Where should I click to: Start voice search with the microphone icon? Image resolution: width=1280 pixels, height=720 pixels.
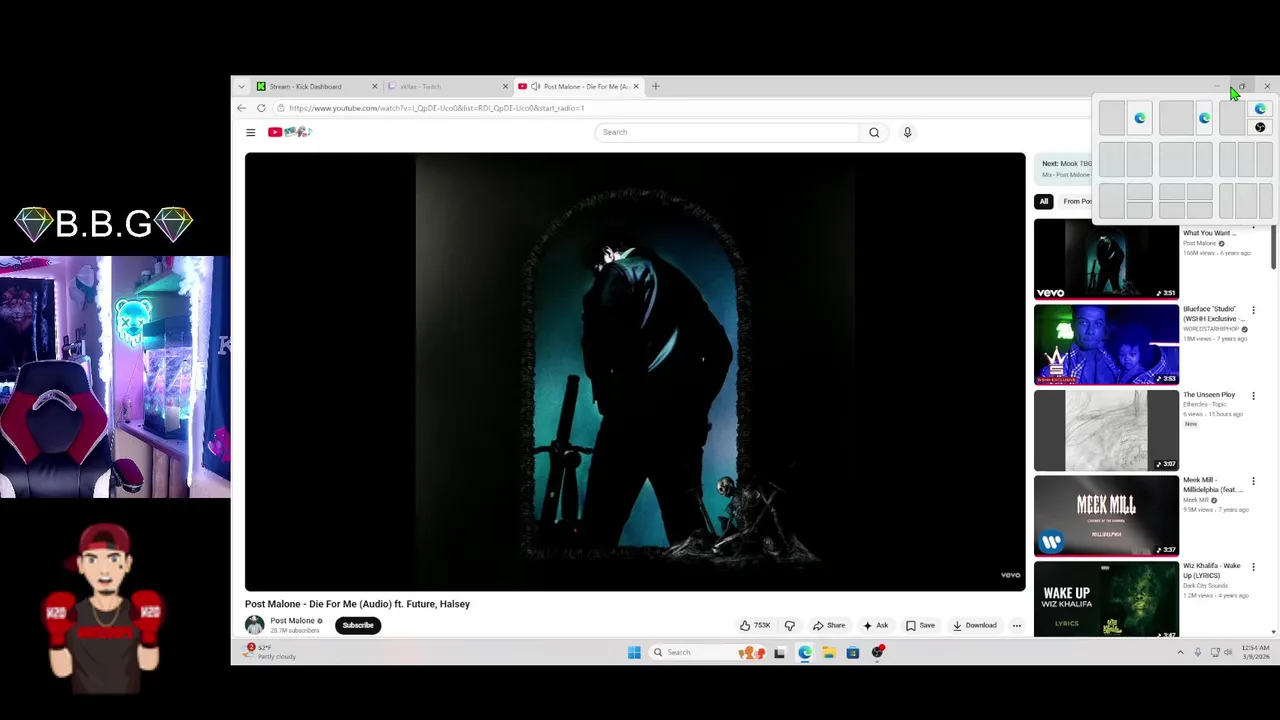point(907,132)
